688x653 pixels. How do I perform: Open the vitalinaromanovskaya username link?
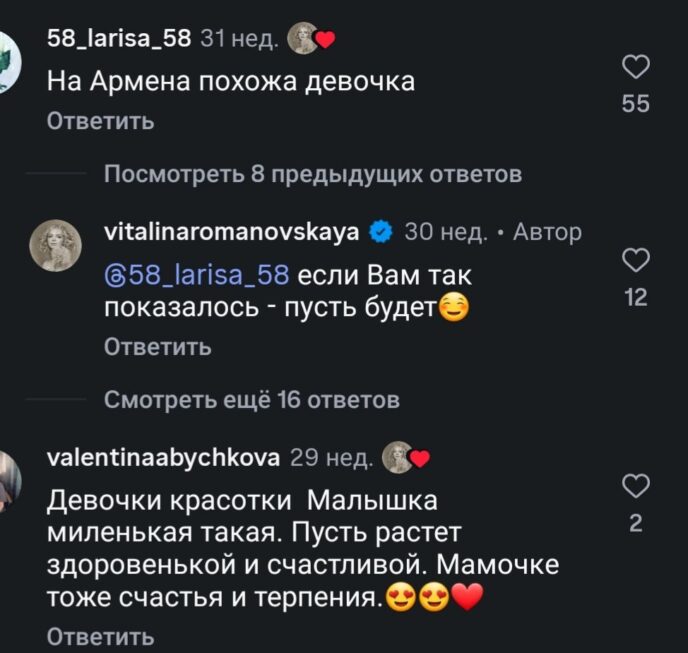[x=232, y=231]
